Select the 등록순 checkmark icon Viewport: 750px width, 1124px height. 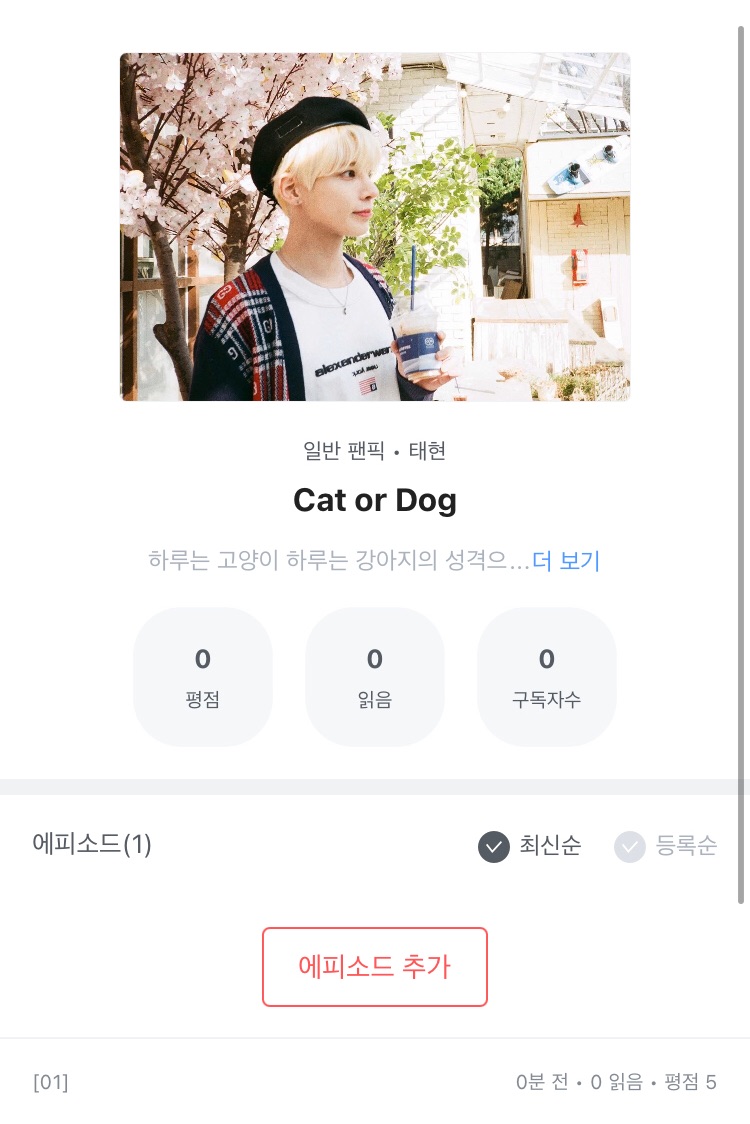630,847
